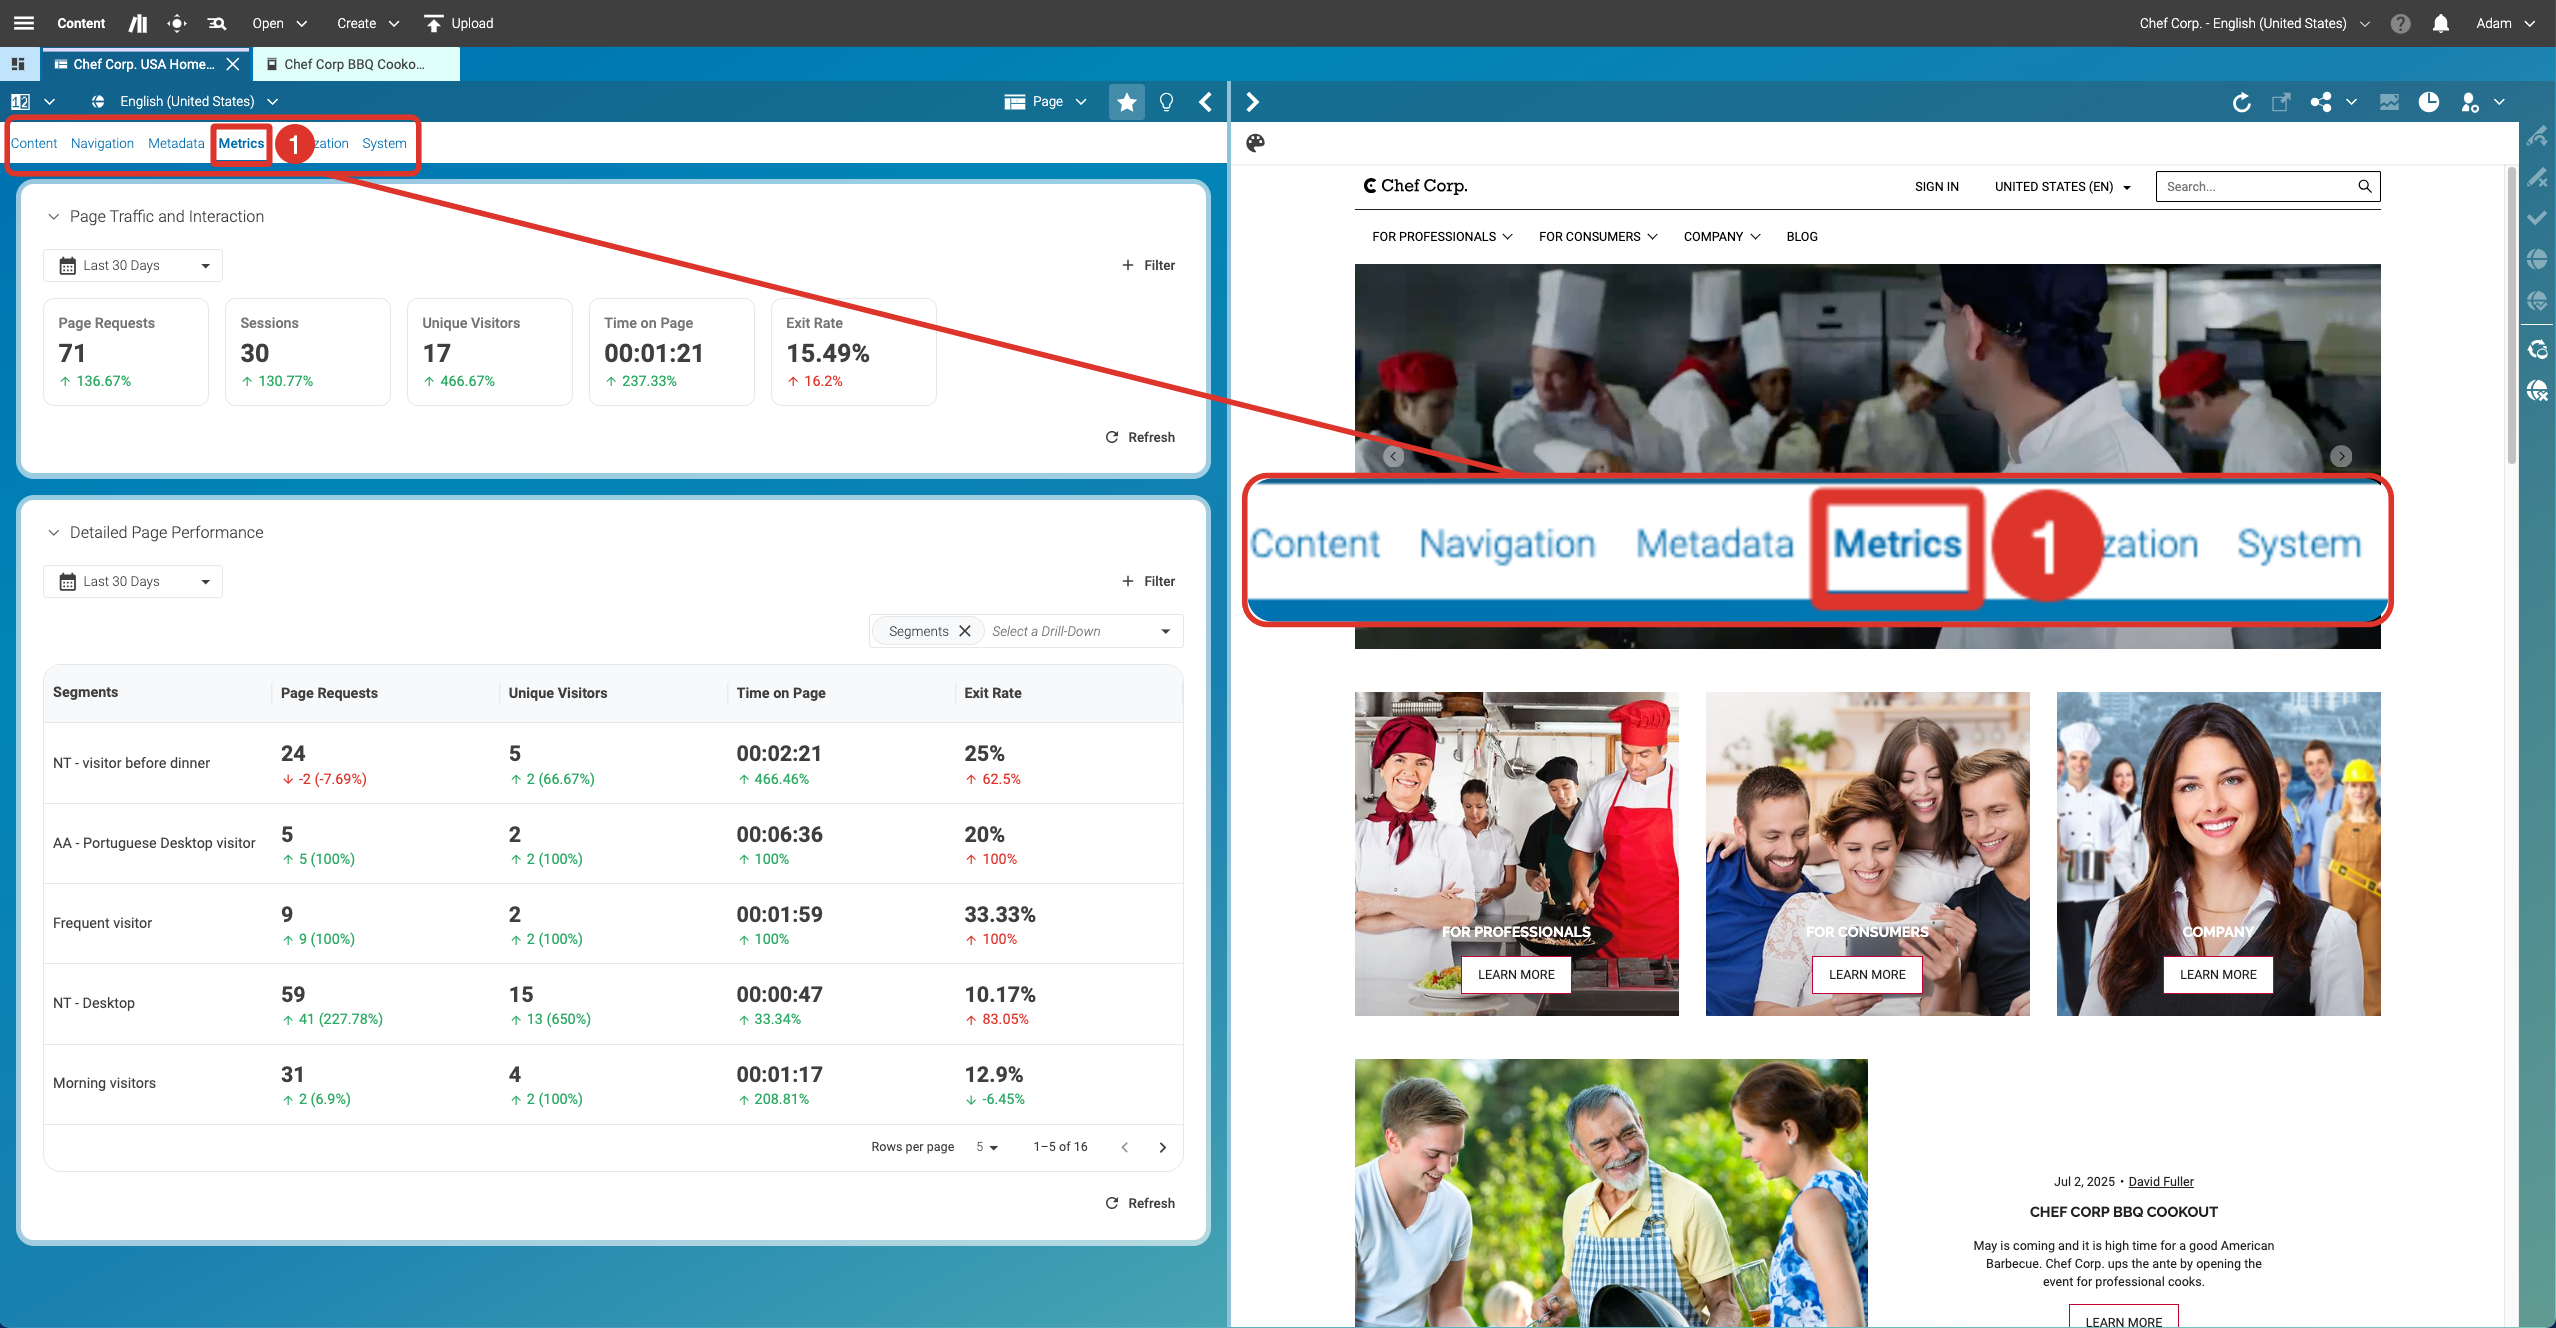This screenshot has width=2556, height=1328.
Task: Click the Upload button
Action: pyautogui.click(x=459, y=23)
